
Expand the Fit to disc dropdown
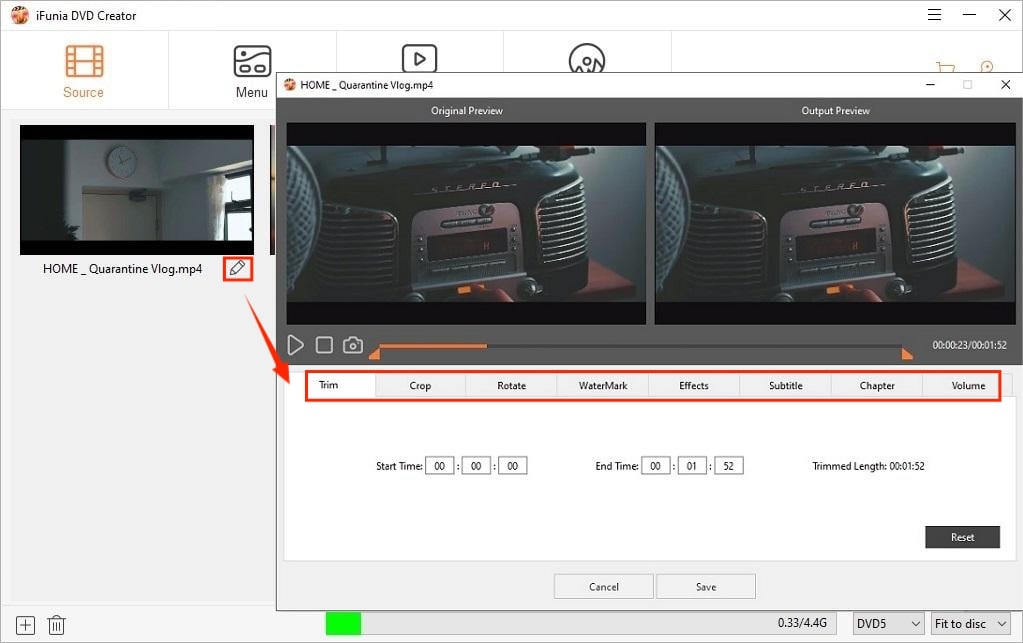pyautogui.click(x=972, y=624)
